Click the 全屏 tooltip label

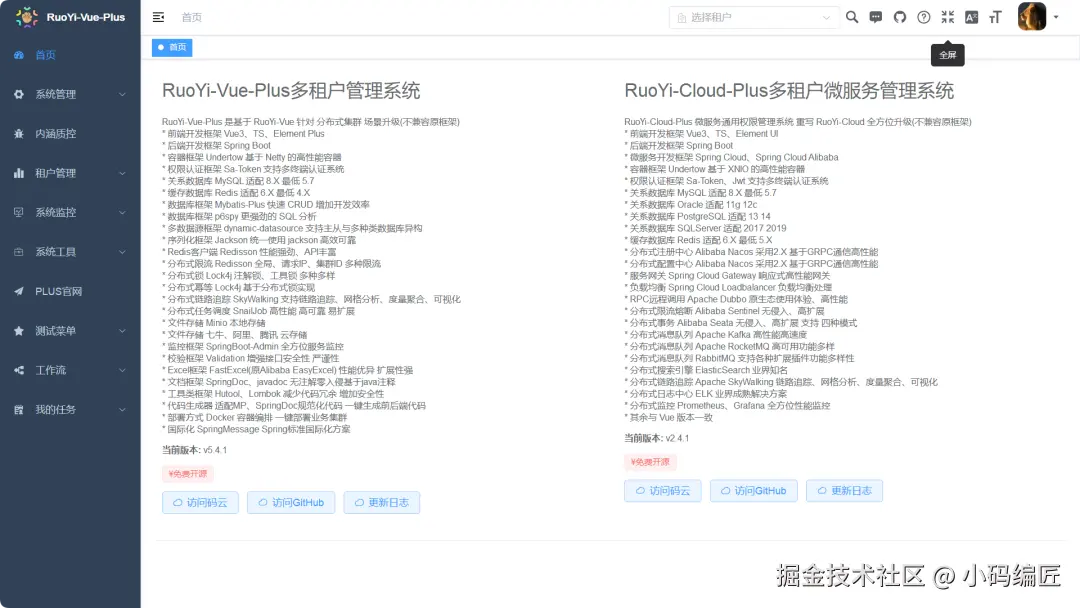948,55
